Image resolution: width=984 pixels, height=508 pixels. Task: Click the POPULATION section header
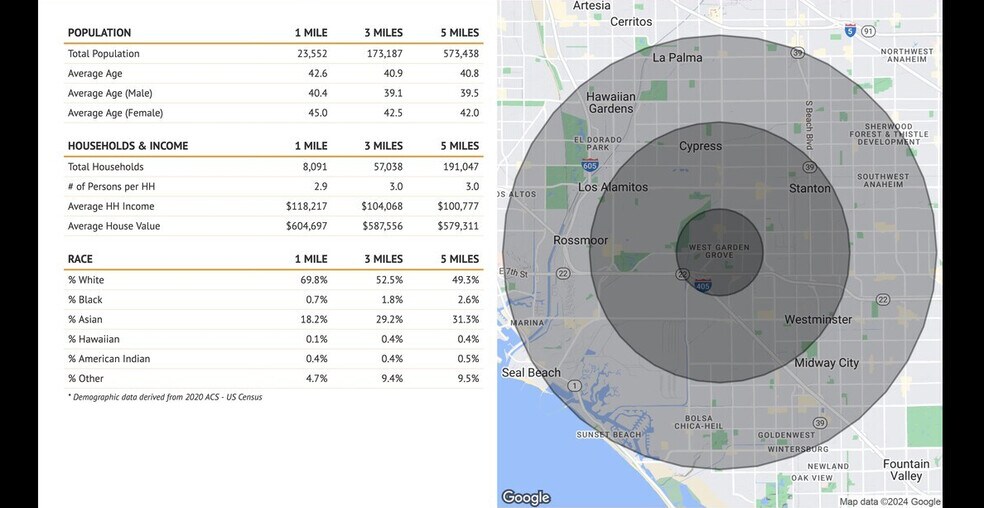[99, 33]
